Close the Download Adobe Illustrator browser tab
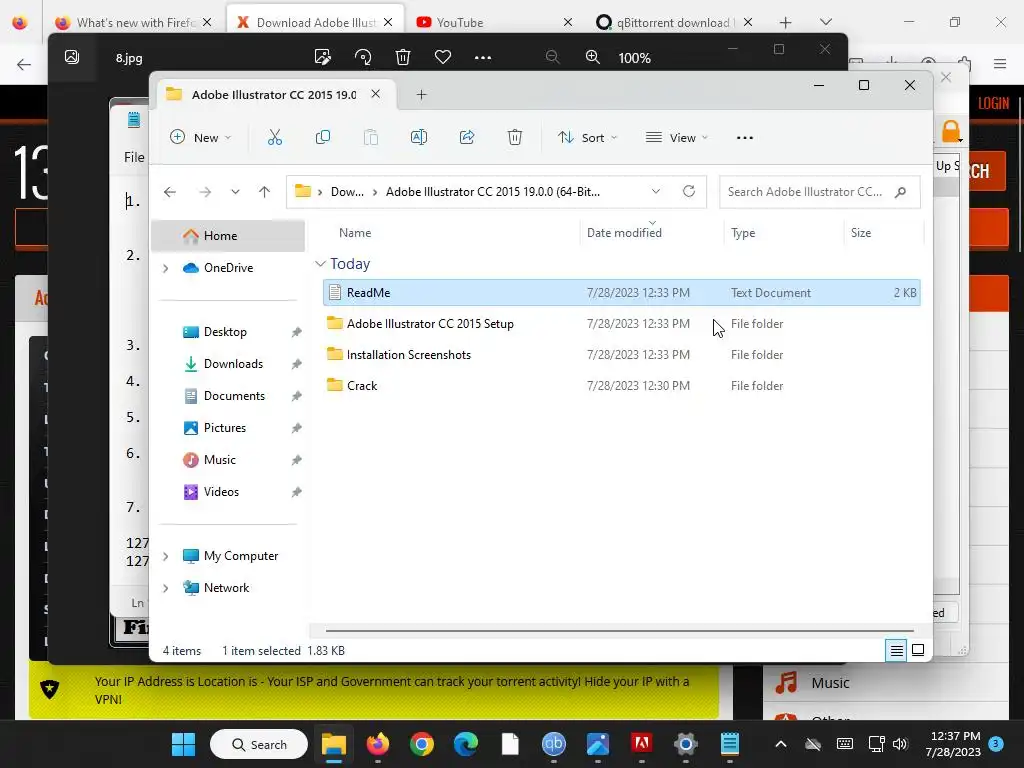 pos(388,22)
